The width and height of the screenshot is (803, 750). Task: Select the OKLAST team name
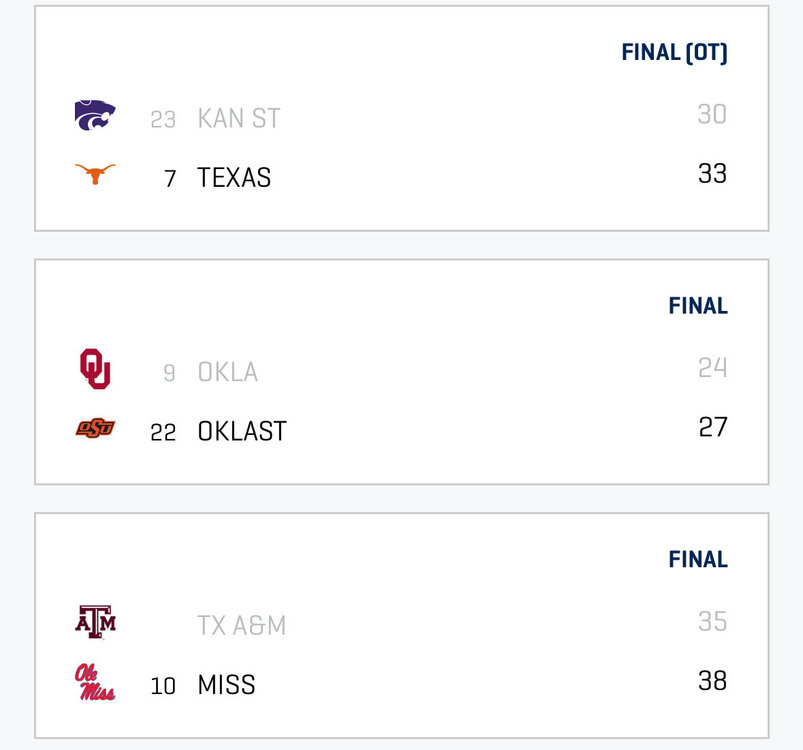[242, 432]
